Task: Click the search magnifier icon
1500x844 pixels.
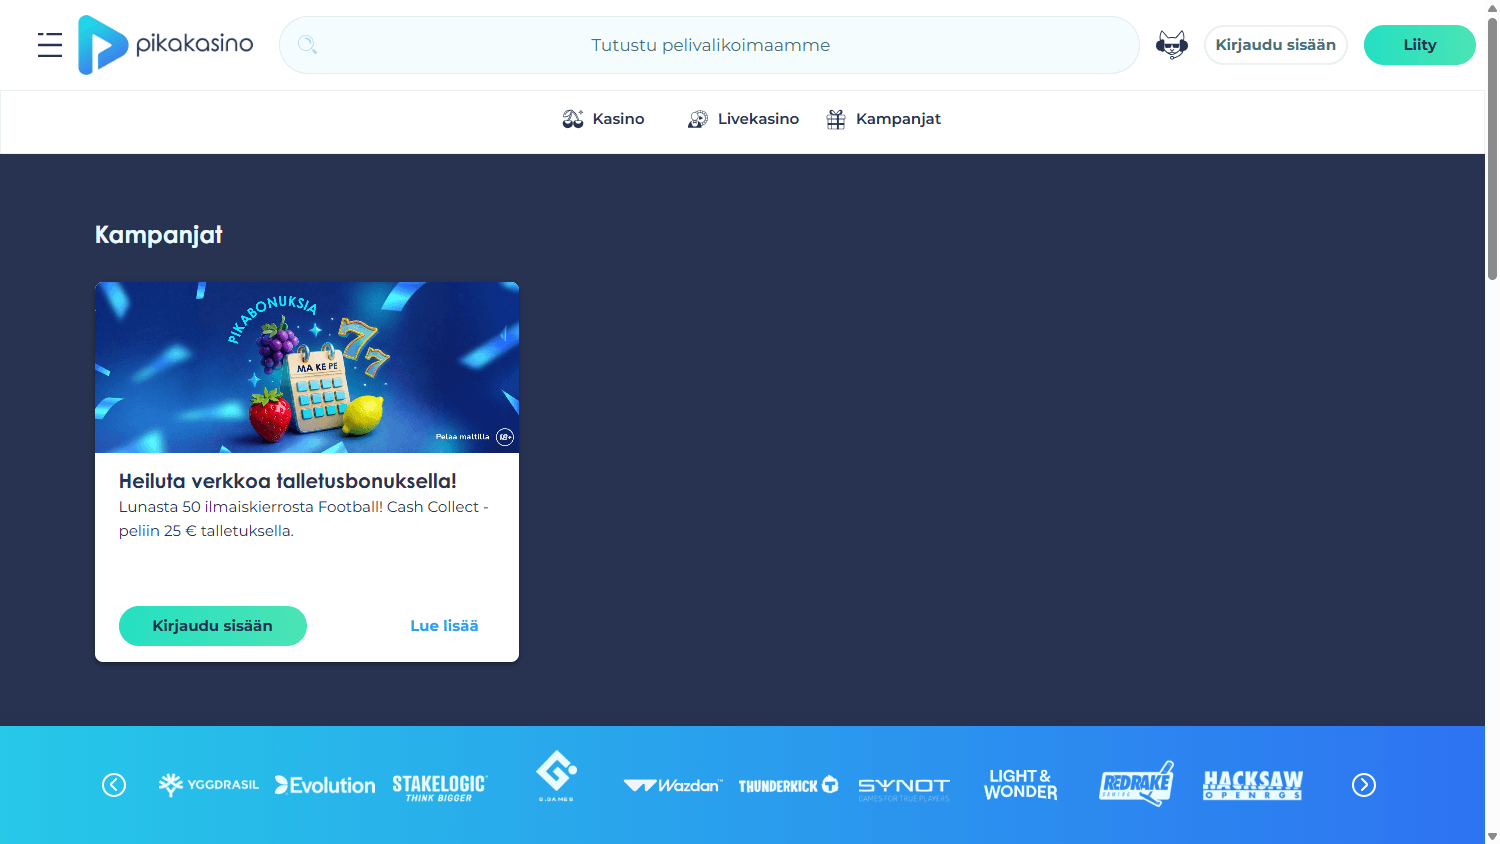Action: 307,45
